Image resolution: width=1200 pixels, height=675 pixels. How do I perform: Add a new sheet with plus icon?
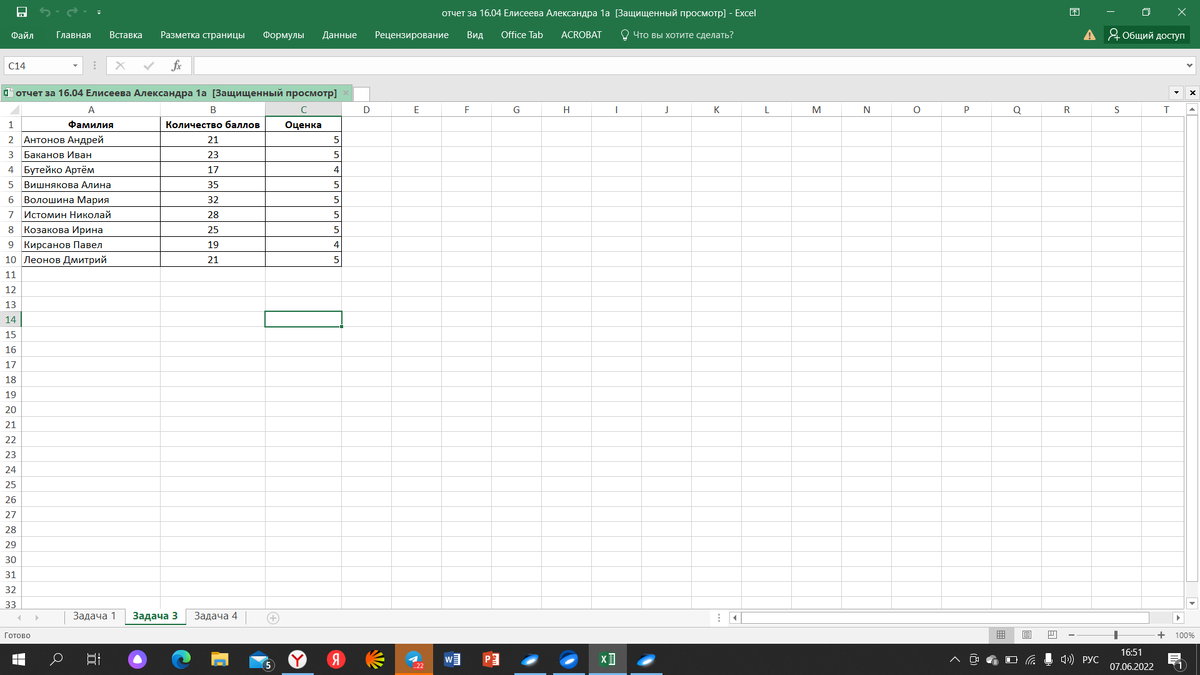[x=273, y=617]
